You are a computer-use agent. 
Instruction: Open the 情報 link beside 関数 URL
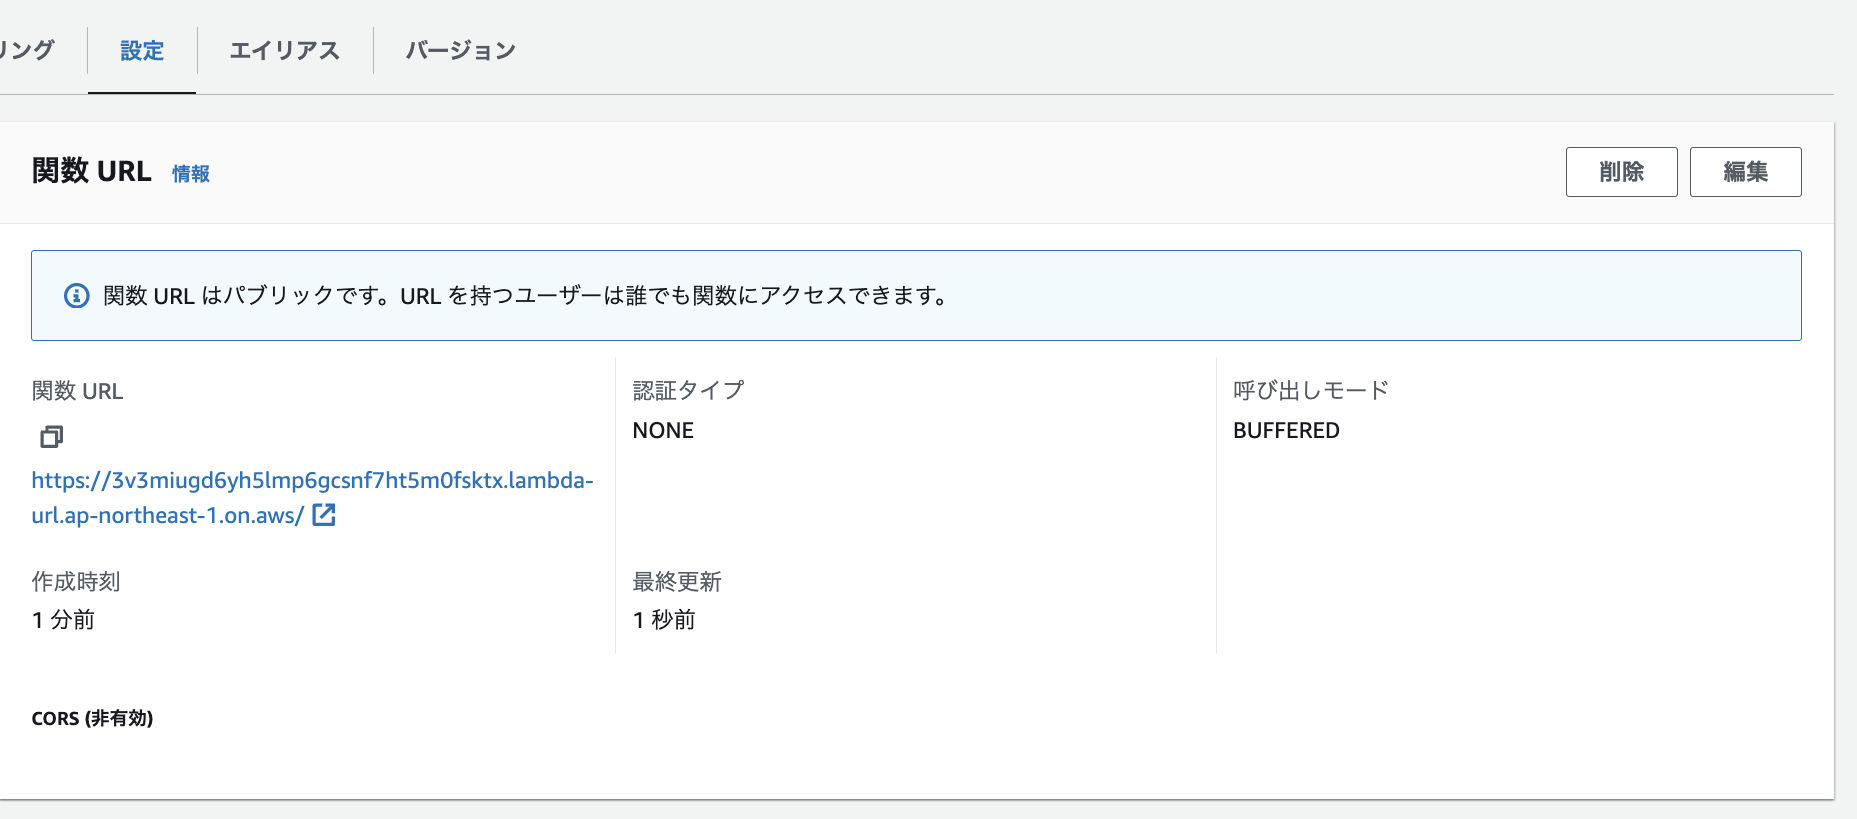pyautogui.click(x=191, y=174)
